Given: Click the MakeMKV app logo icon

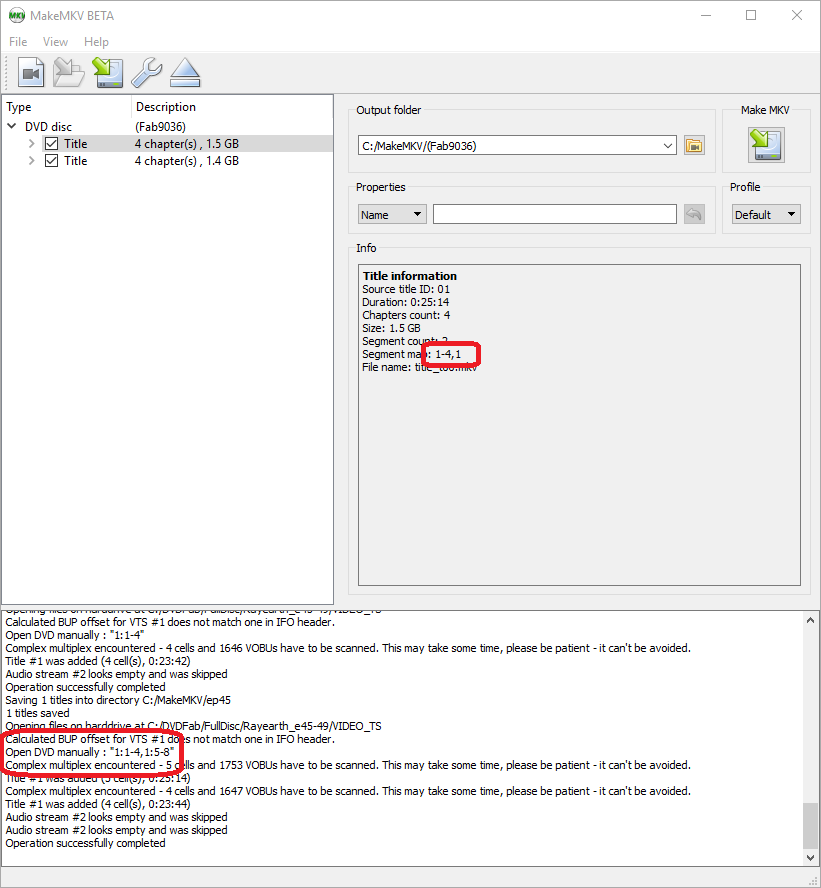Looking at the screenshot, I should pos(16,15).
